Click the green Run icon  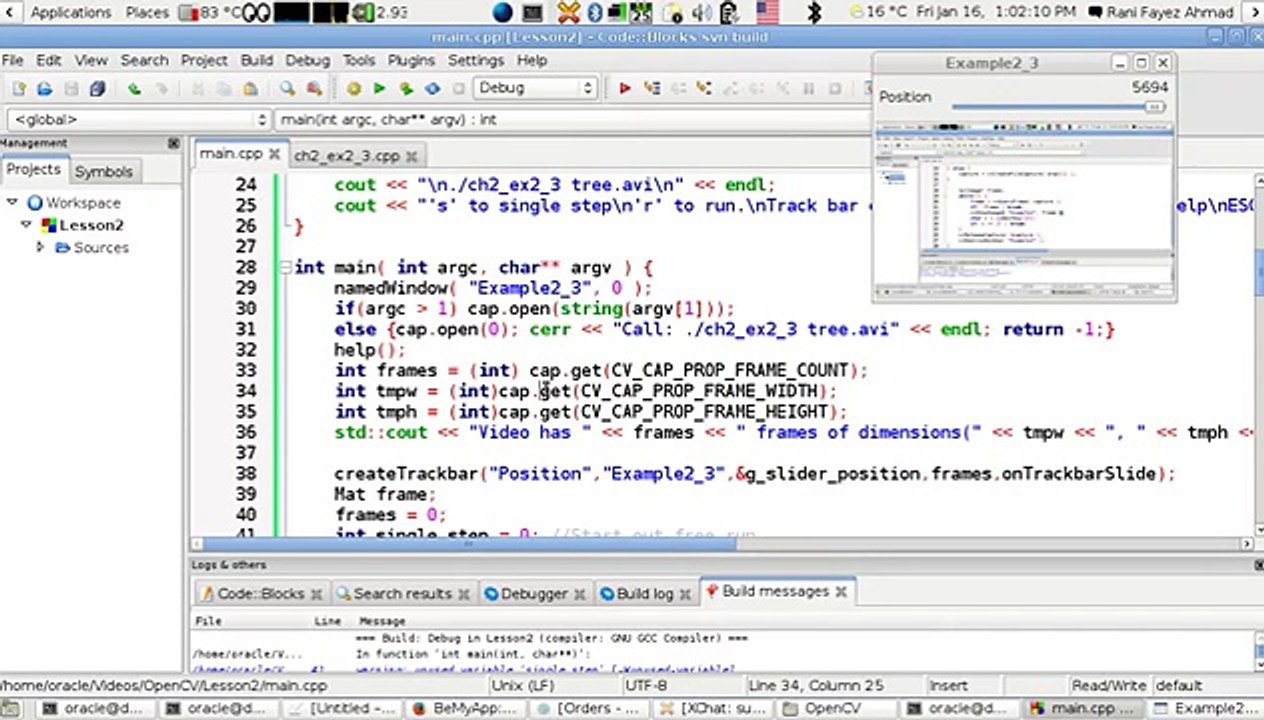[379, 88]
